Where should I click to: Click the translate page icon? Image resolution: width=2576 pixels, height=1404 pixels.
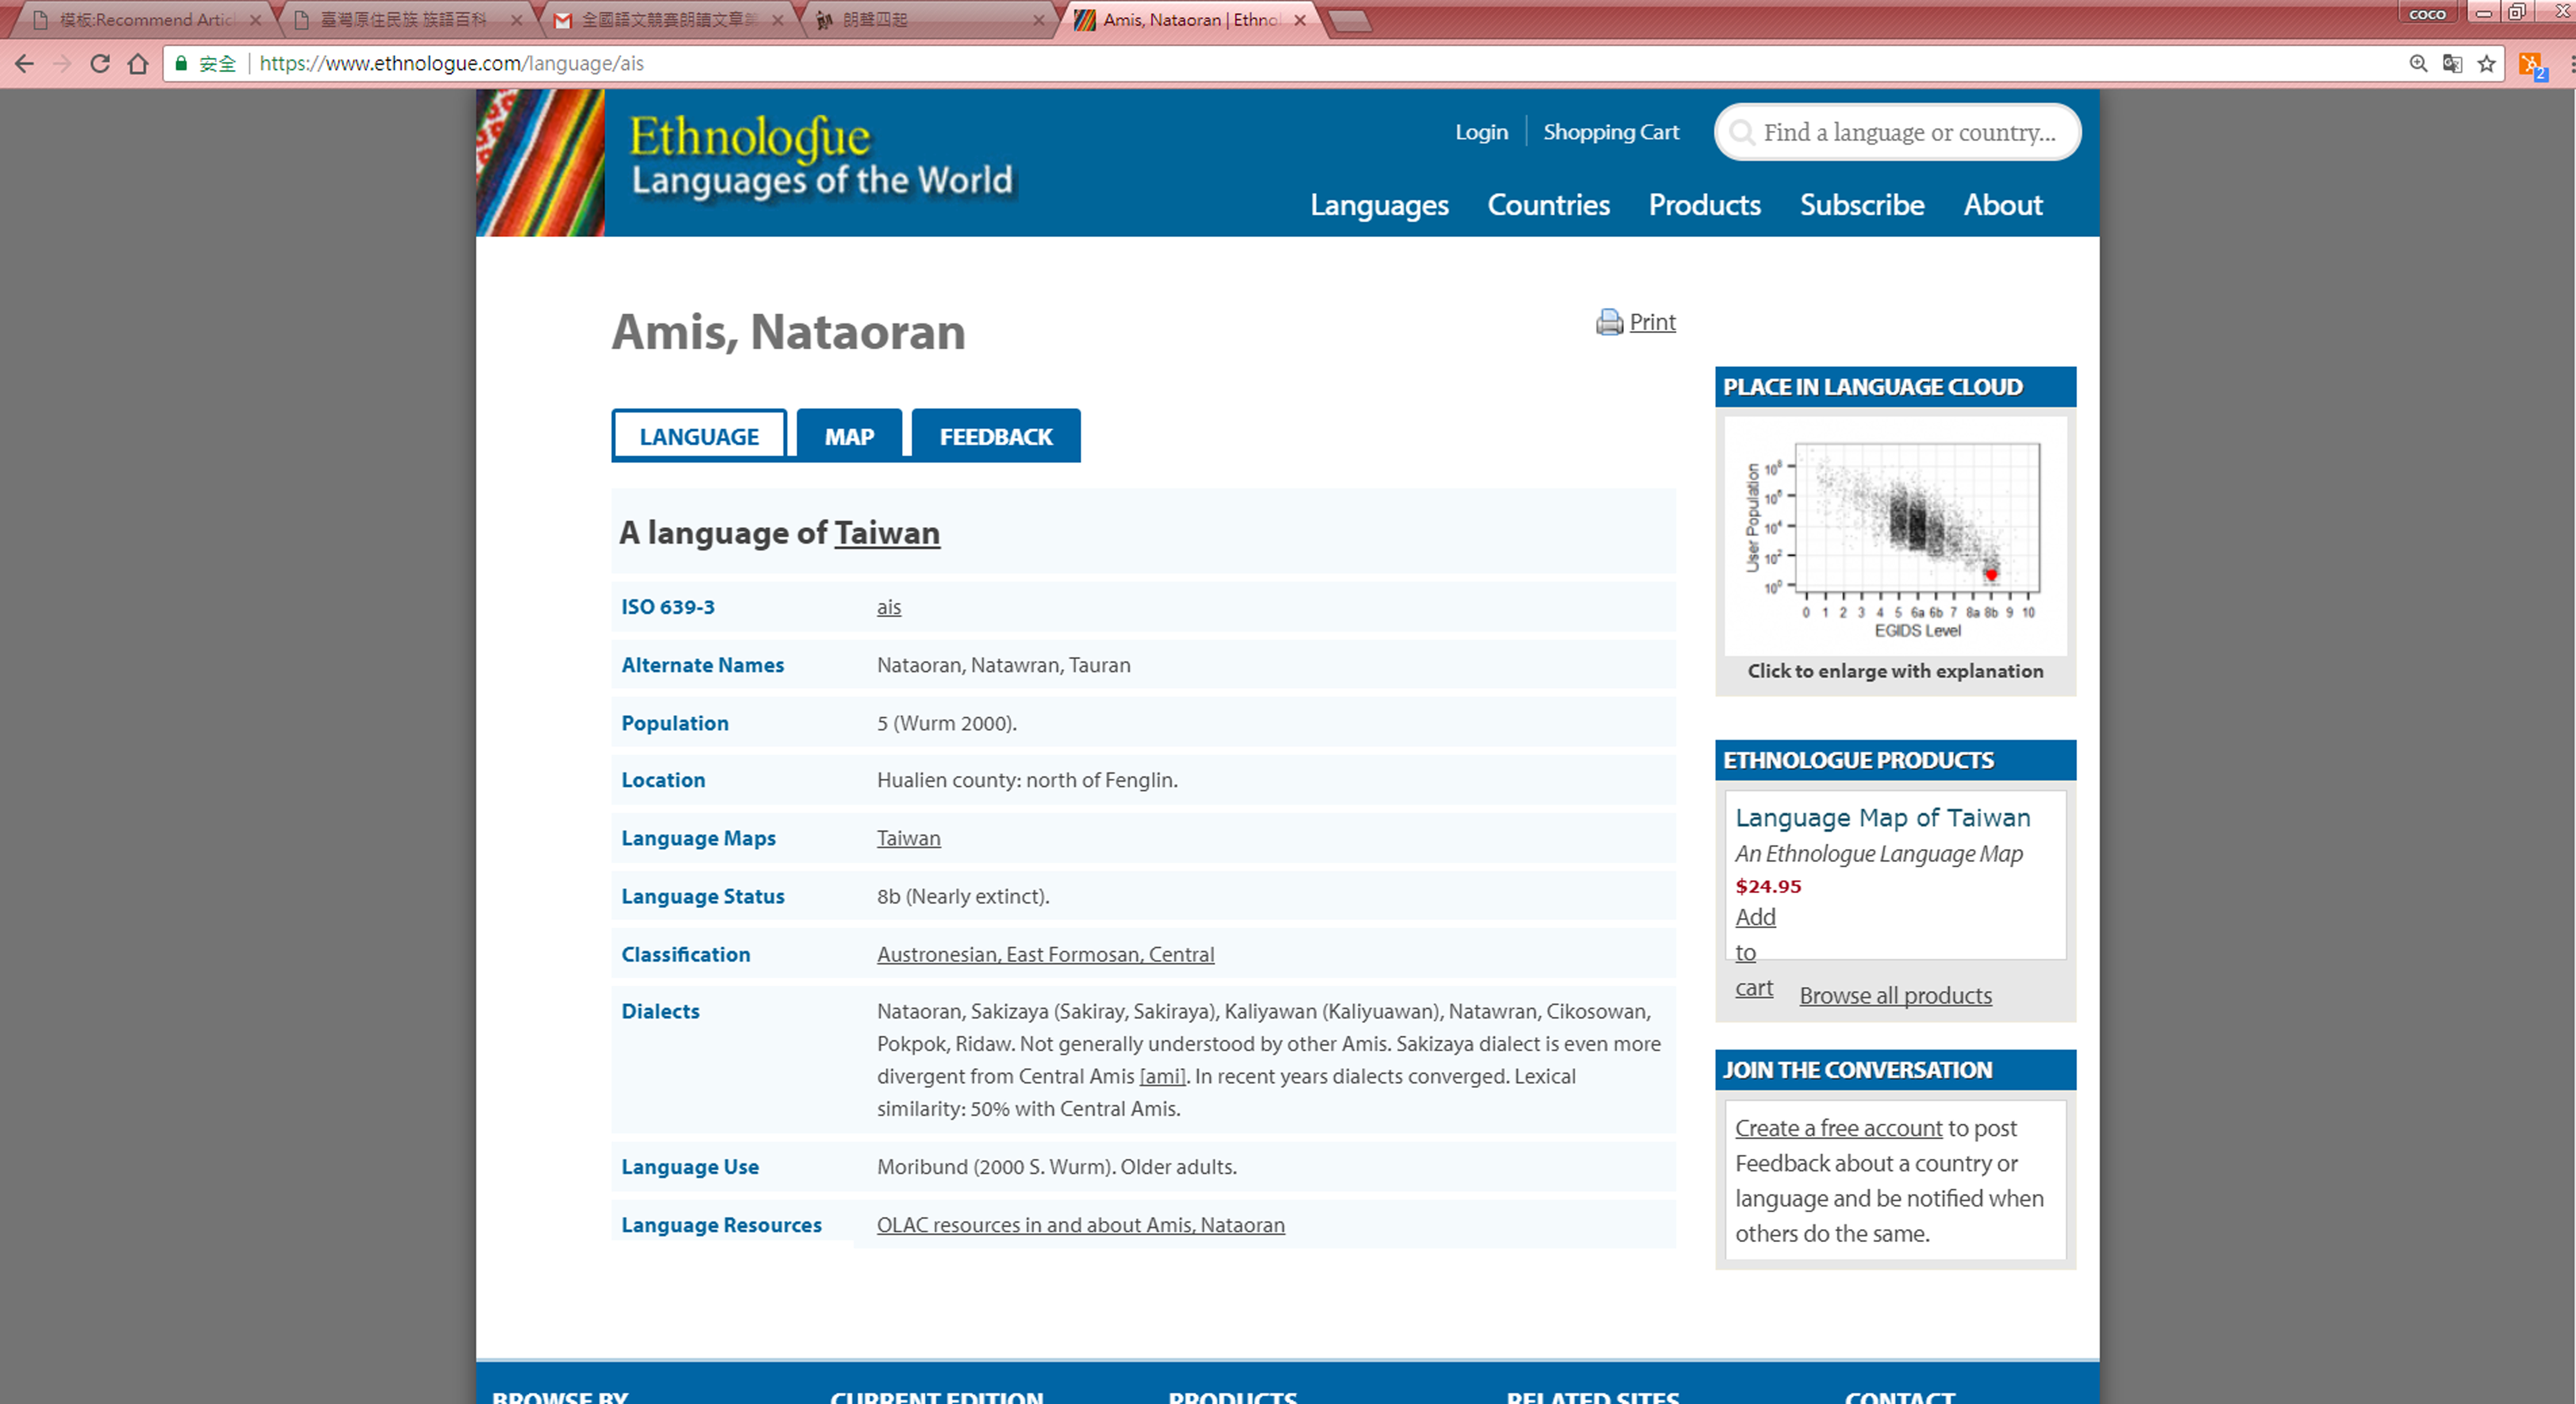[x=2452, y=64]
